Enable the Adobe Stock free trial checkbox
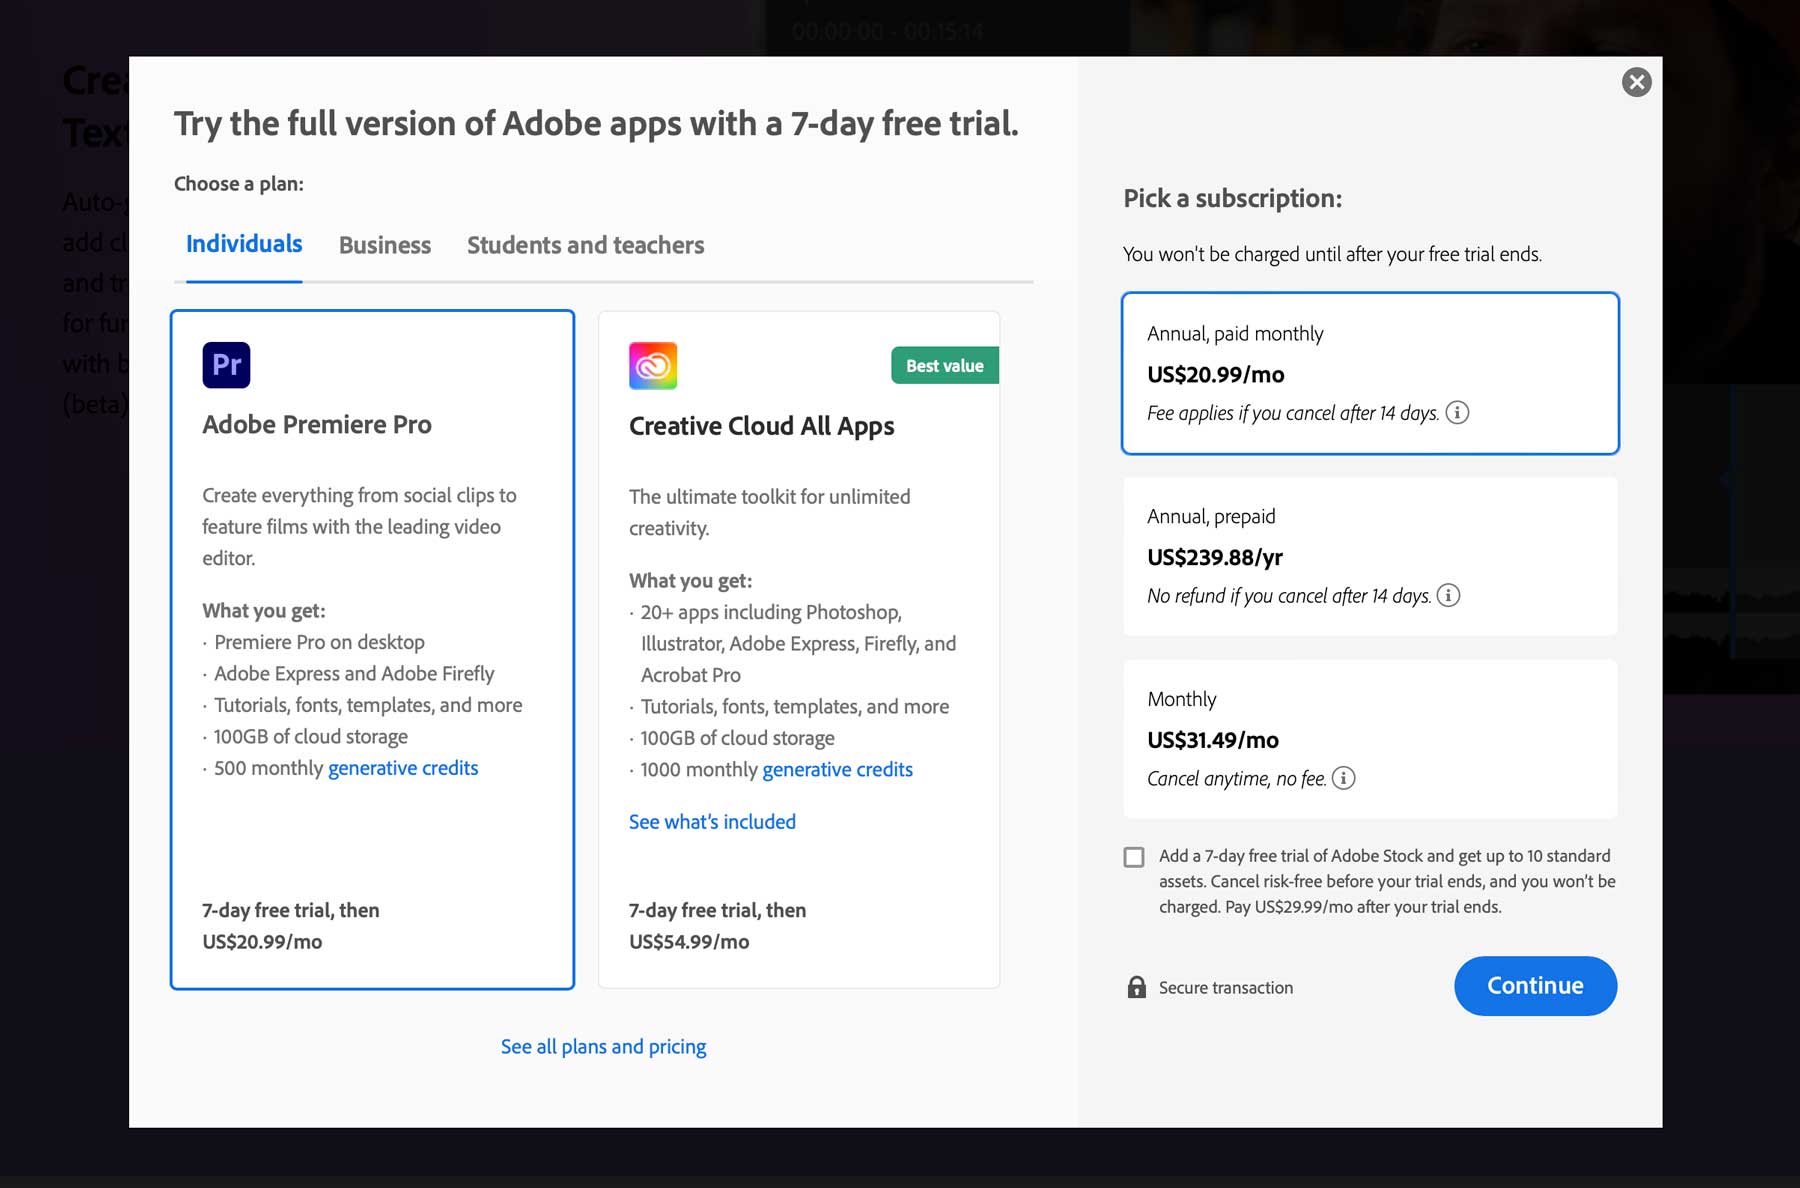Viewport: 1800px width, 1188px height. [x=1133, y=857]
